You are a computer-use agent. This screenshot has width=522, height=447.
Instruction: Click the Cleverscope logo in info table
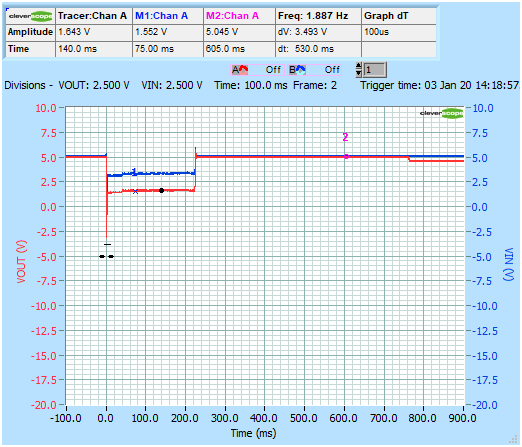click(x=31, y=16)
